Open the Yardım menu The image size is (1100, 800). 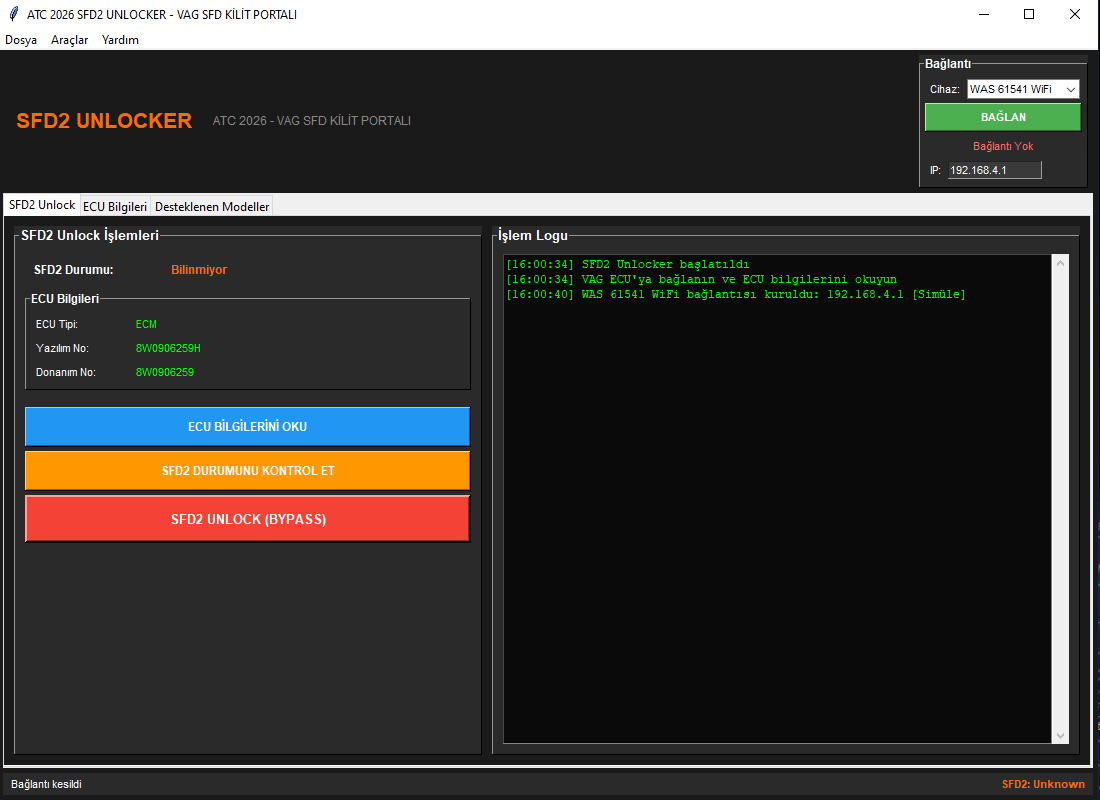120,40
